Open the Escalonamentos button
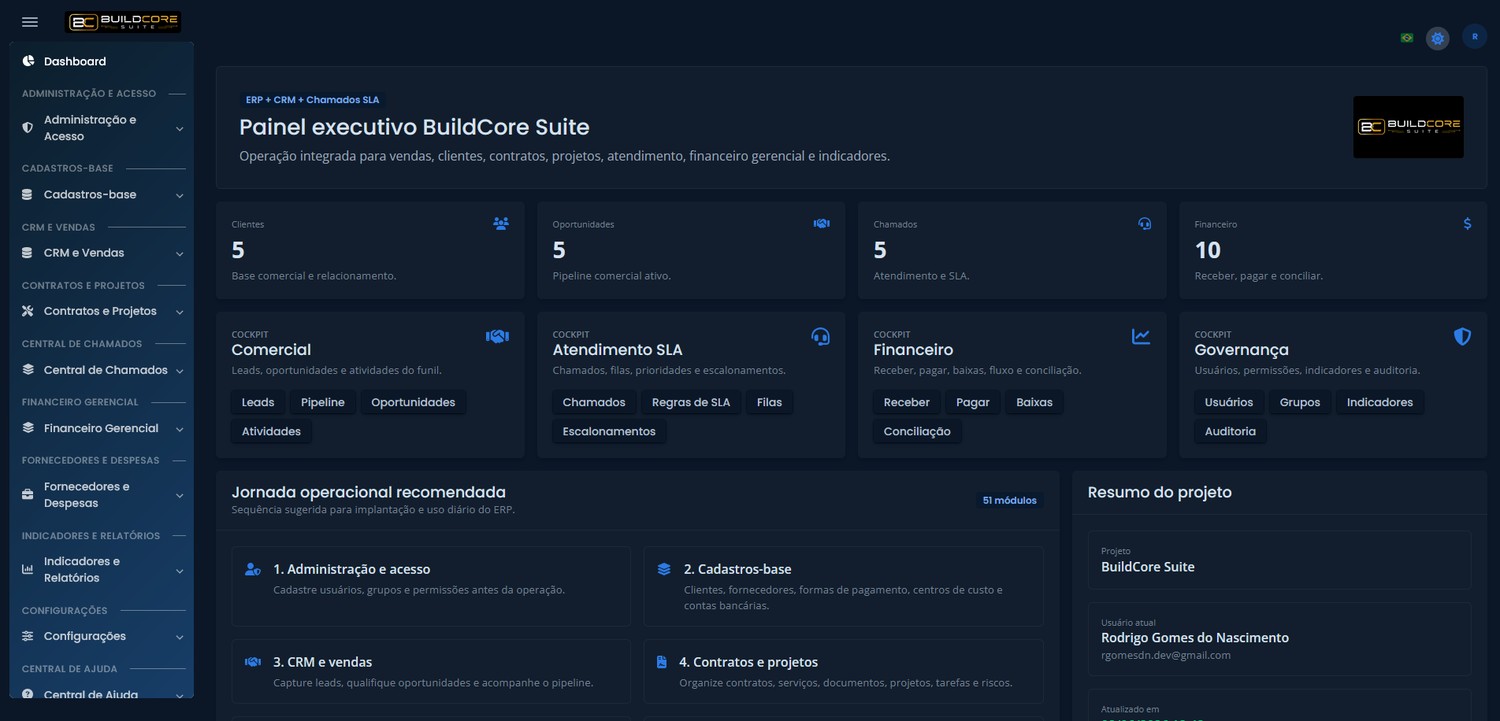The height and width of the screenshot is (721, 1500). click(x=609, y=431)
